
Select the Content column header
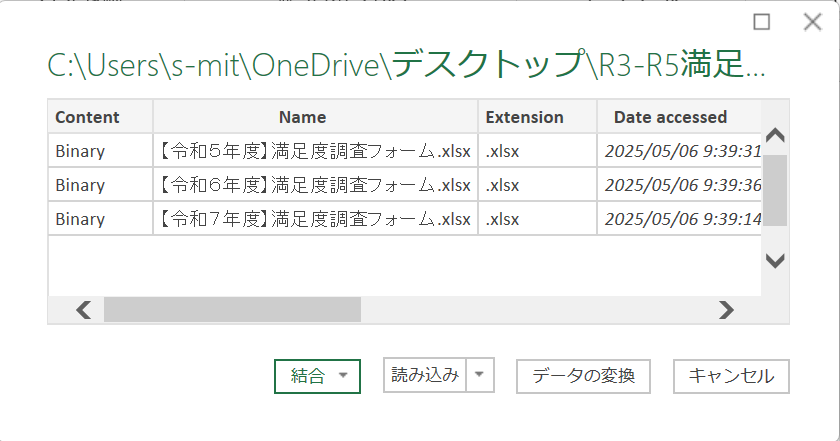point(87,117)
